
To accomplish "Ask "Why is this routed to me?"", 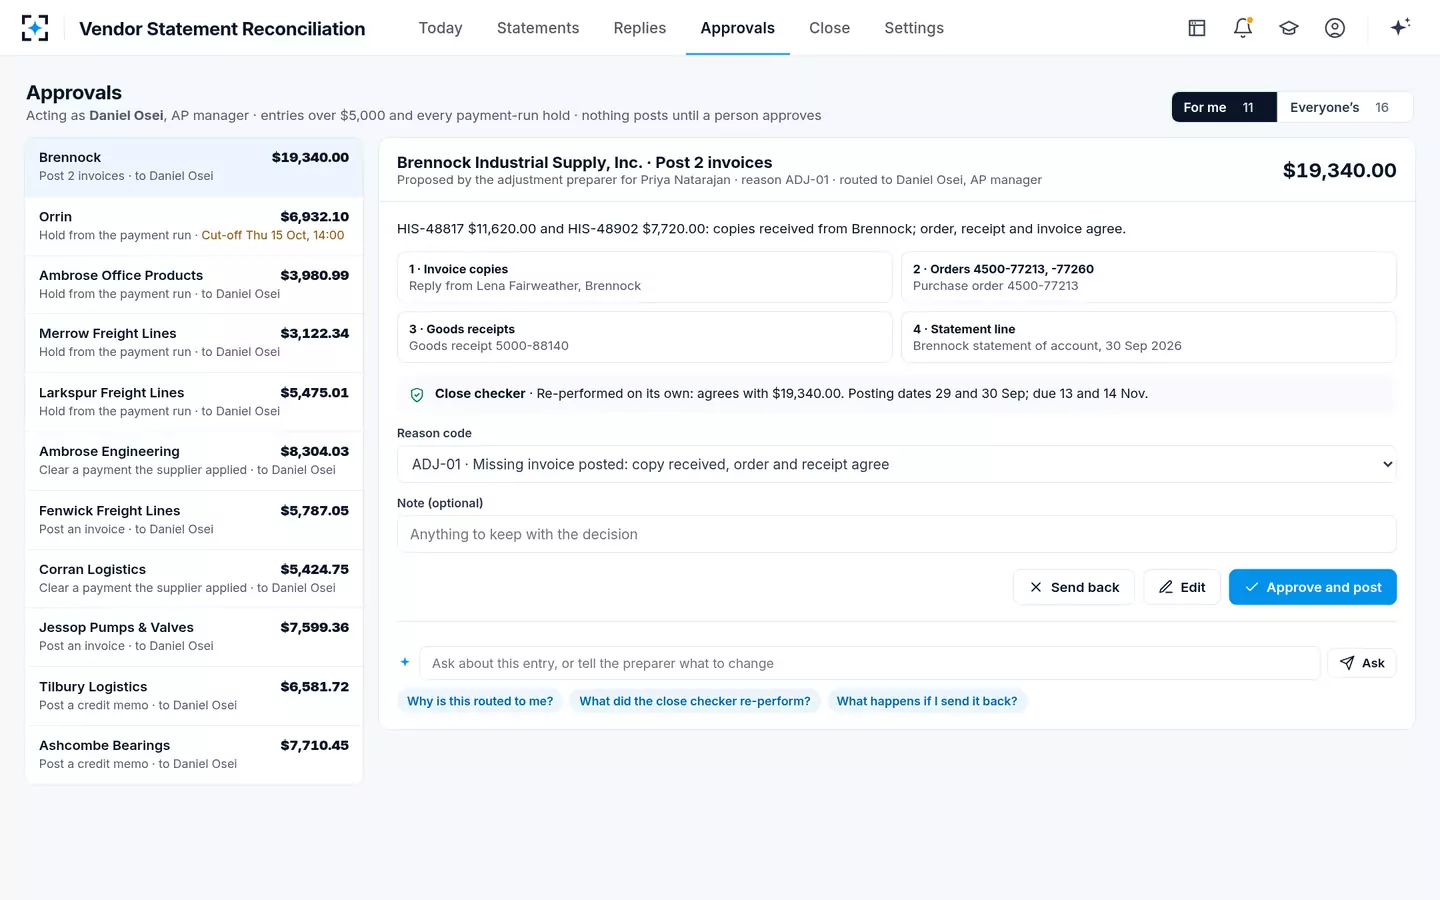I will [480, 701].
